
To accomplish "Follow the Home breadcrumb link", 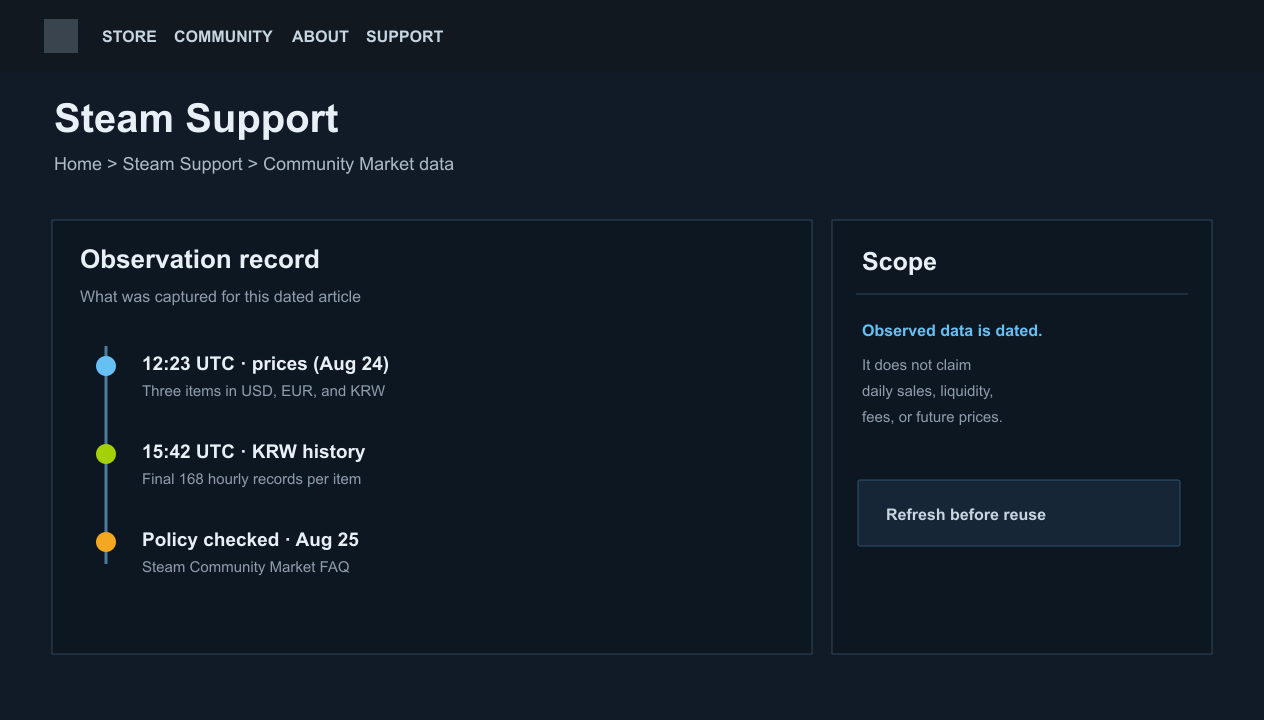I will tap(78, 164).
